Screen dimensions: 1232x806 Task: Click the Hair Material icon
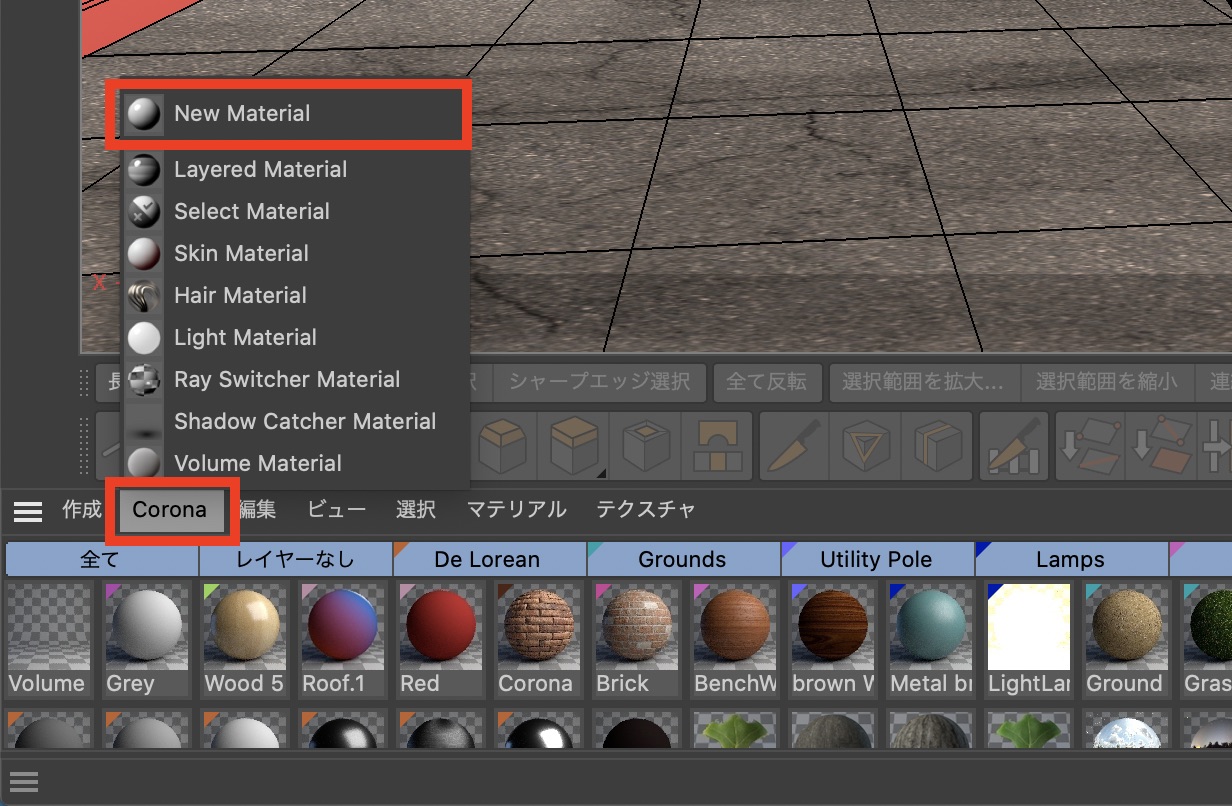coord(145,296)
